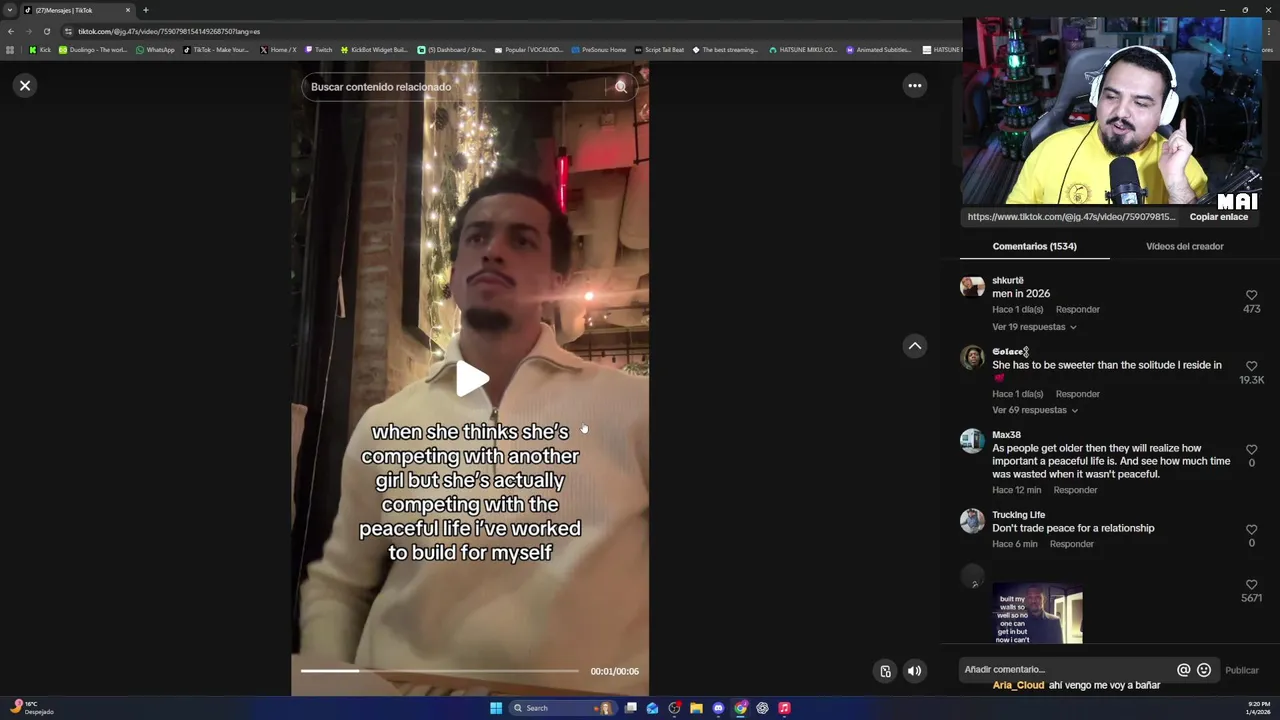Open the Animated Subtitles bookmark

(x=879, y=49)
